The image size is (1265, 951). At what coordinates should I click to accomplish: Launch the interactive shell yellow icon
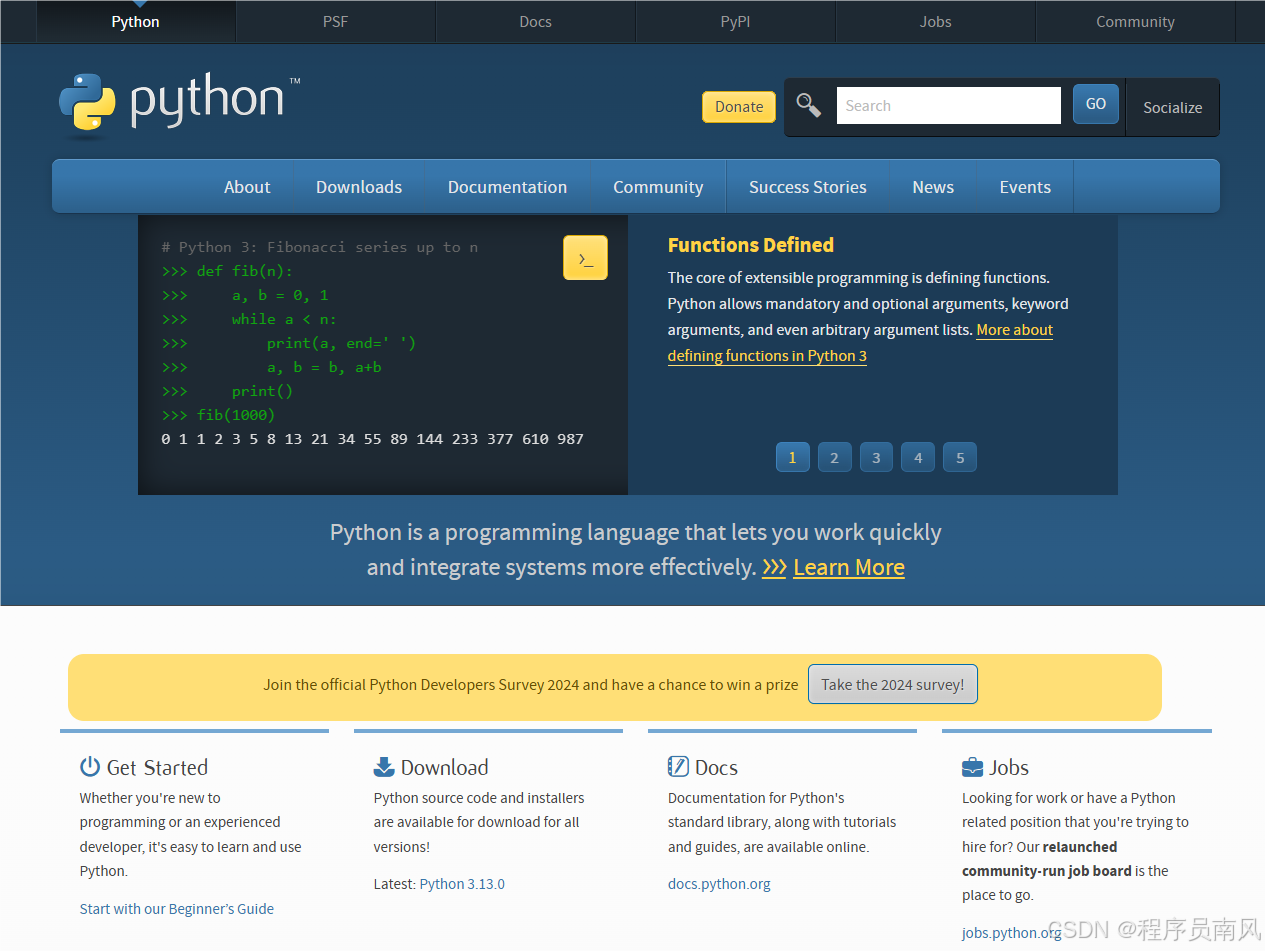tap(585, 258)
